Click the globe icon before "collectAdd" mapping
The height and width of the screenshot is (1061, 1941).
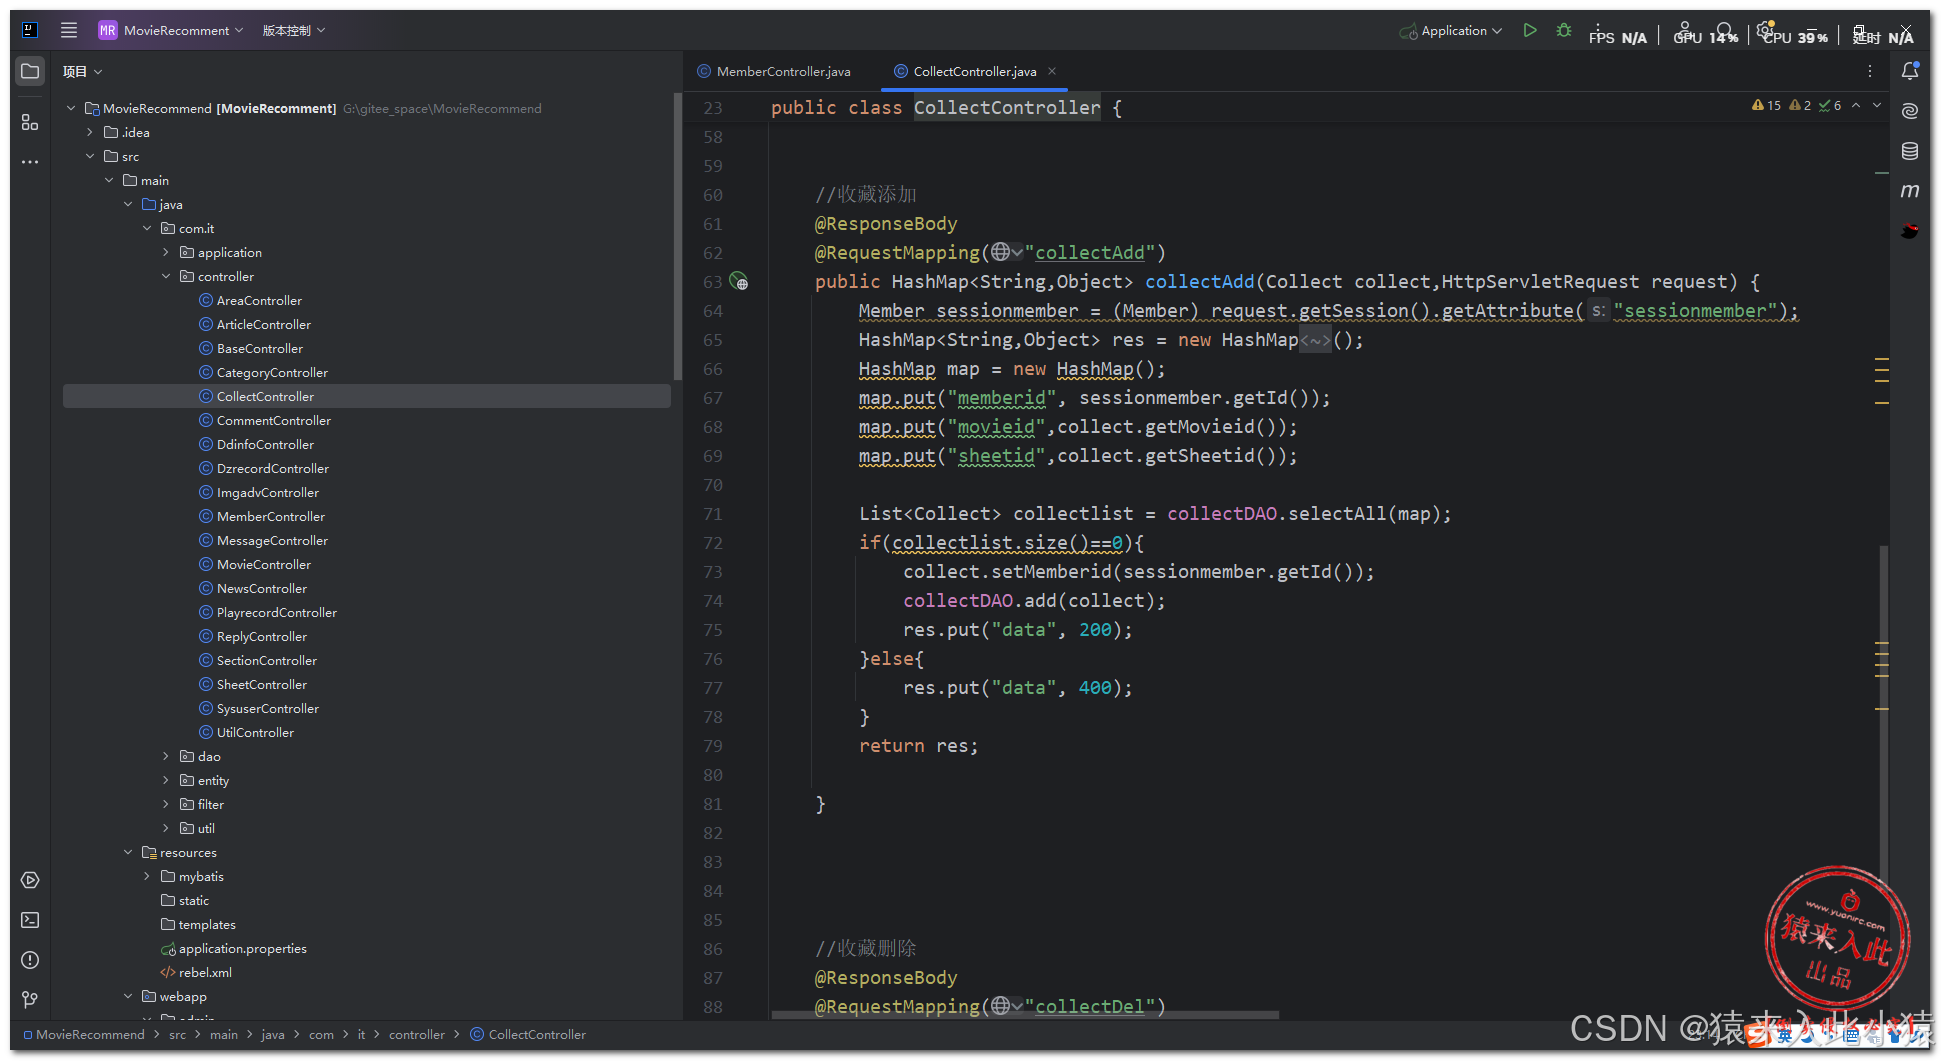[1001, 252]
